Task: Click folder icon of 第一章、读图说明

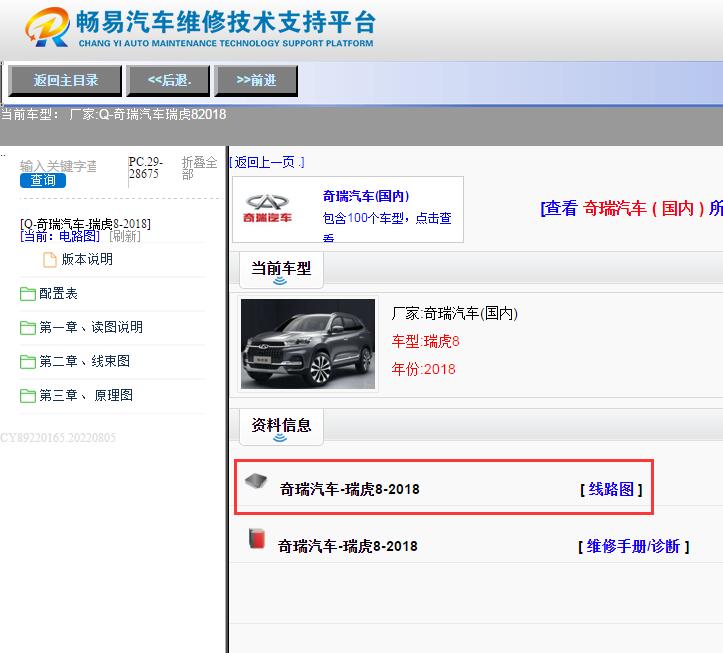Action: point(28,328)
